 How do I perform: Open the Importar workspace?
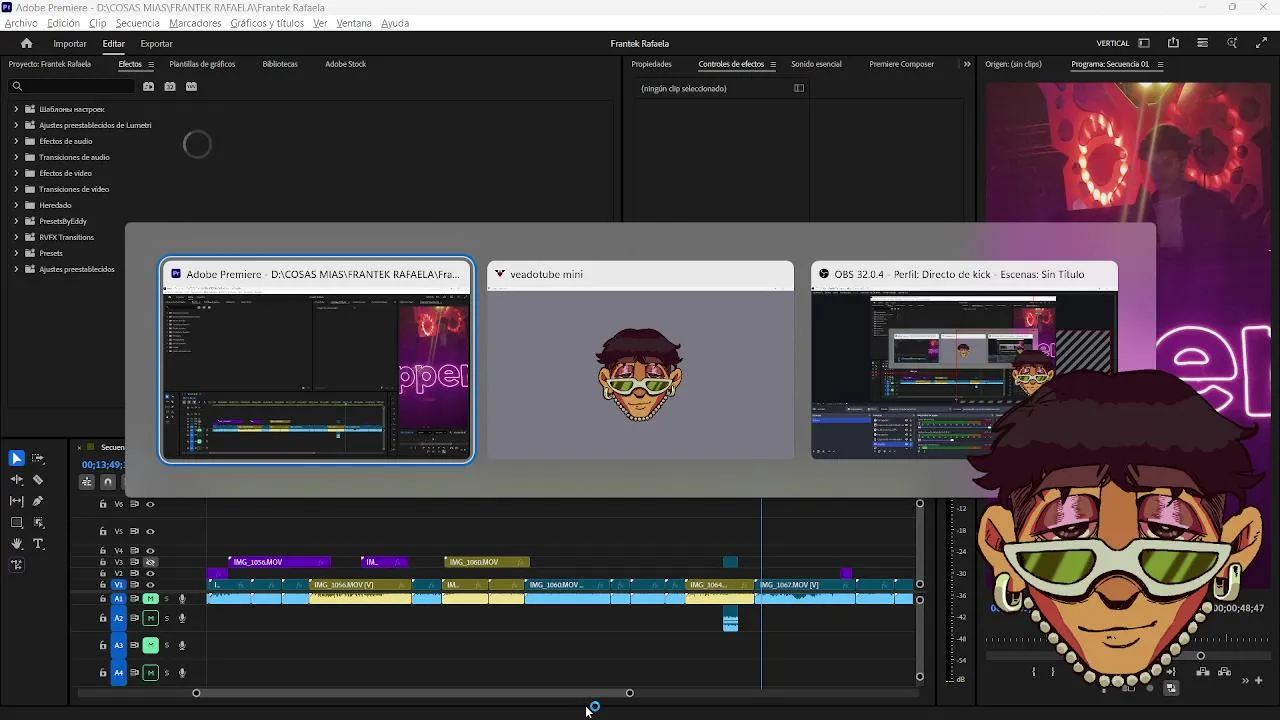pyautogui.click(x=70, y=43)
